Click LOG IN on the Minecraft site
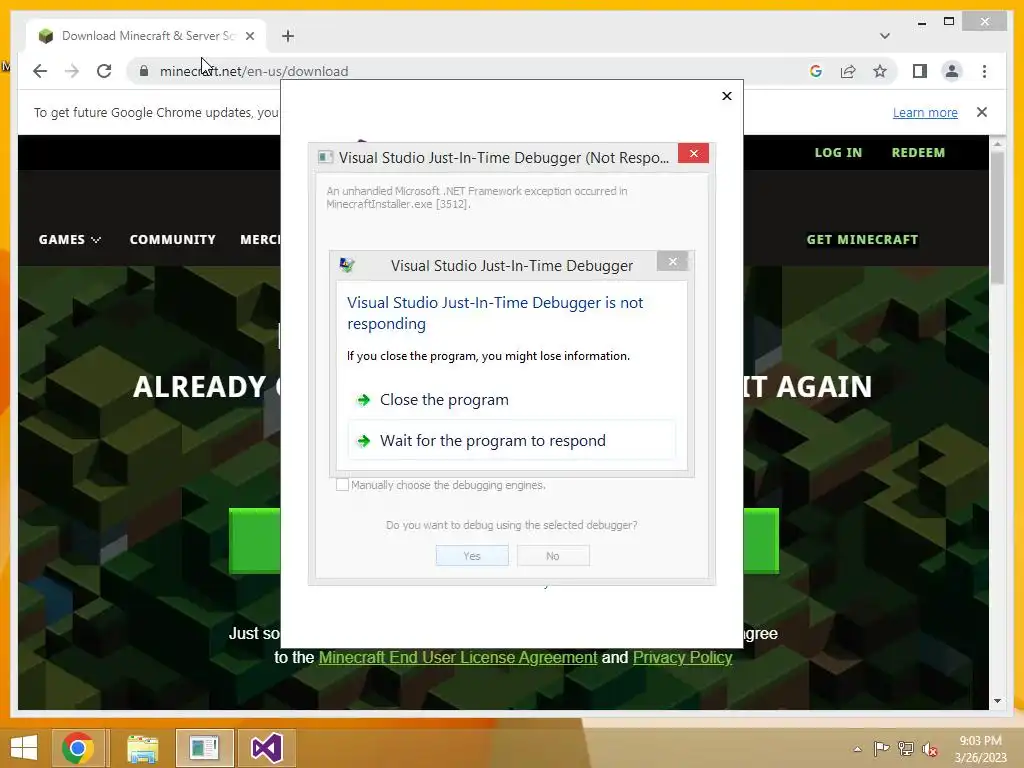The height and width of the screenshot is (768, 1024). coord(838,152)
